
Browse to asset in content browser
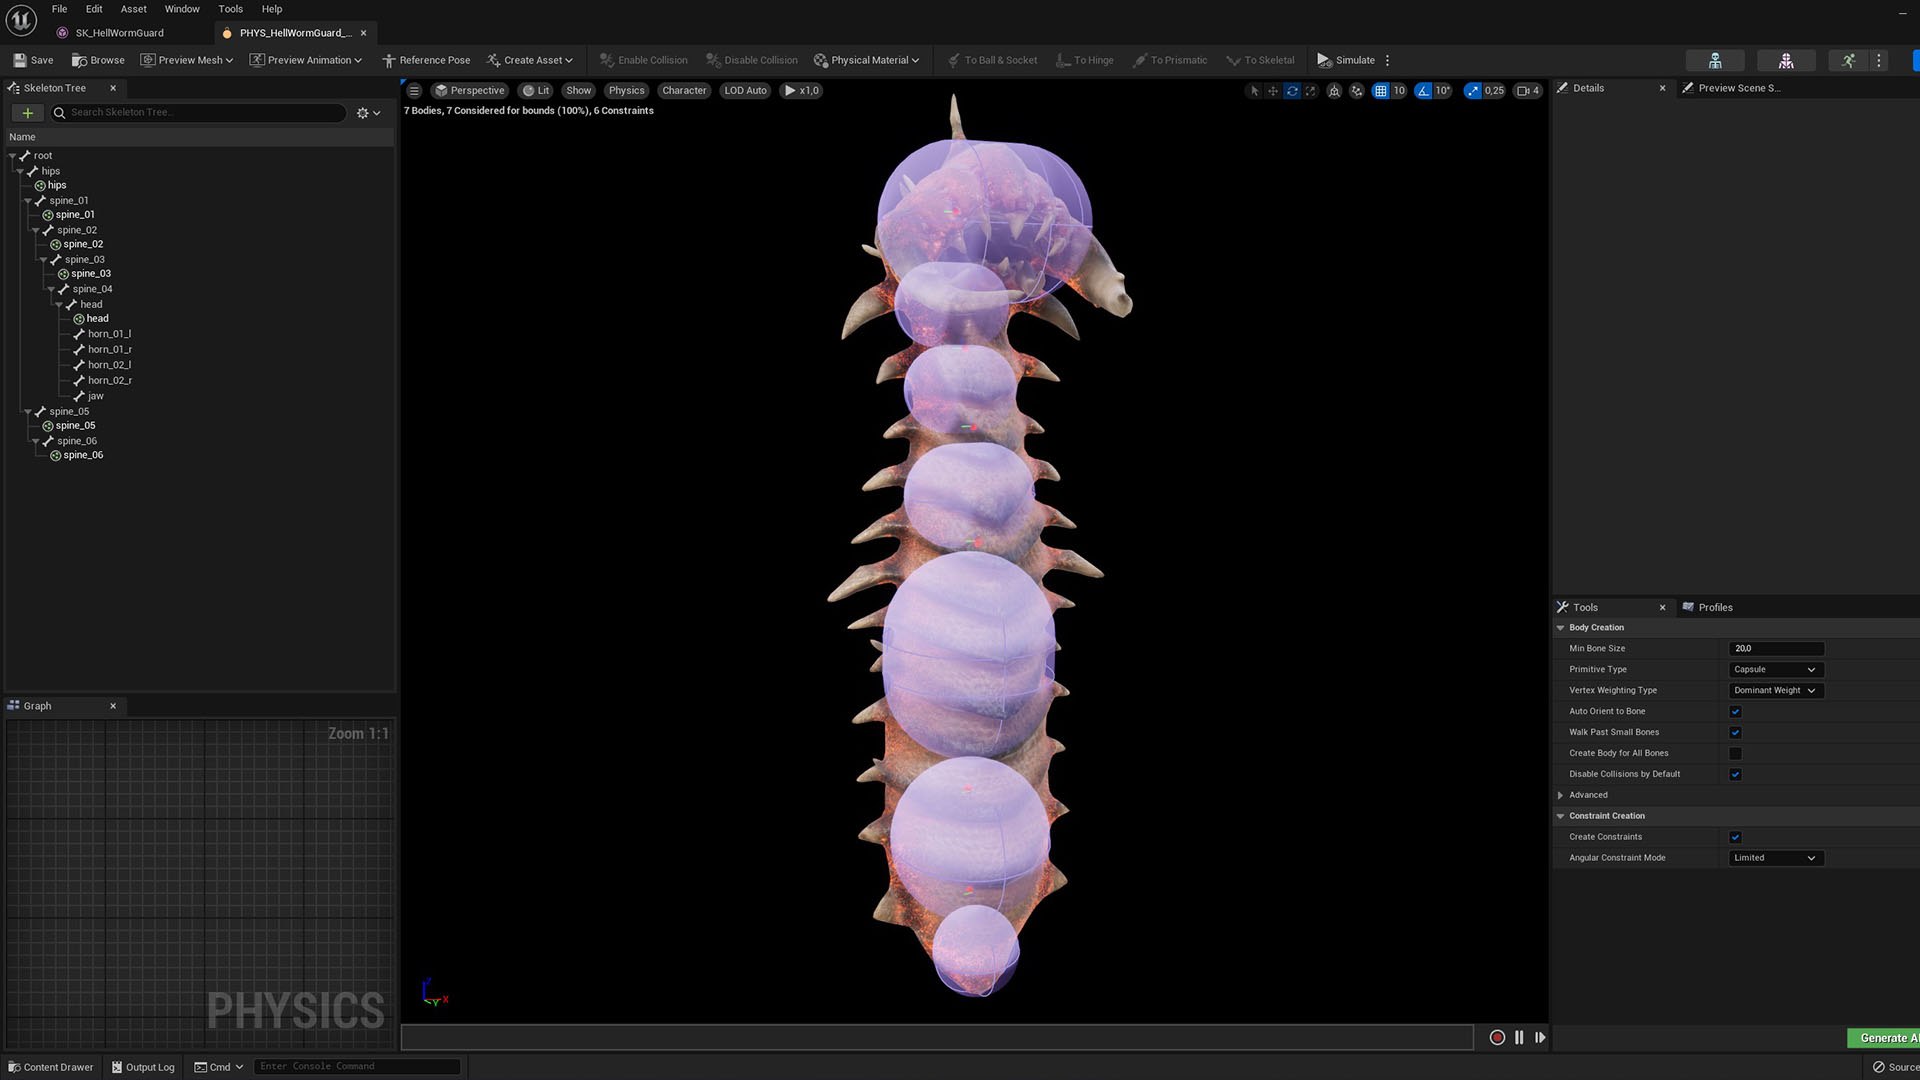[98, 60]
